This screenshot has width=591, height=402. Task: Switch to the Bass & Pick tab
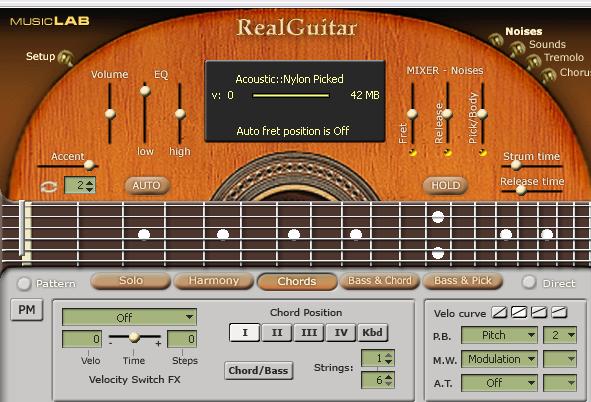(463, 281)
